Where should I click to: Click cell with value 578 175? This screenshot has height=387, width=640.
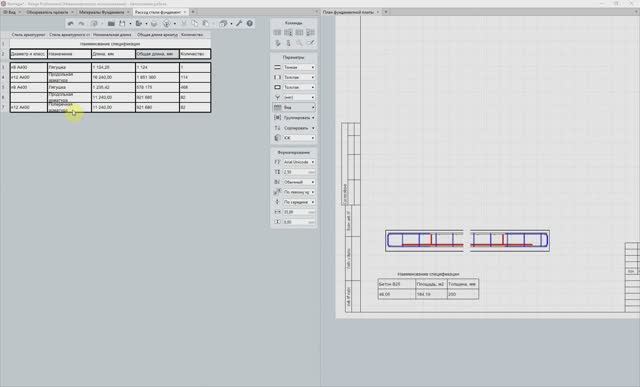point(157,87)
